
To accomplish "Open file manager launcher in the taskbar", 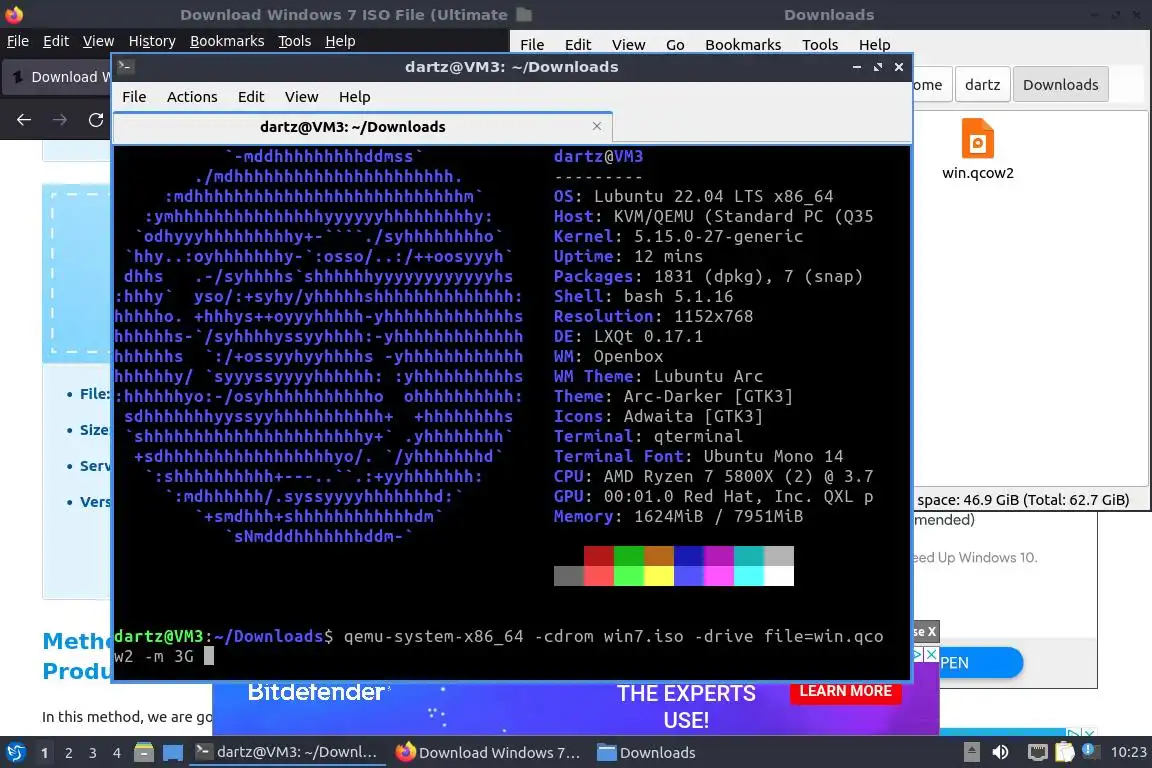I will (144, 753).
